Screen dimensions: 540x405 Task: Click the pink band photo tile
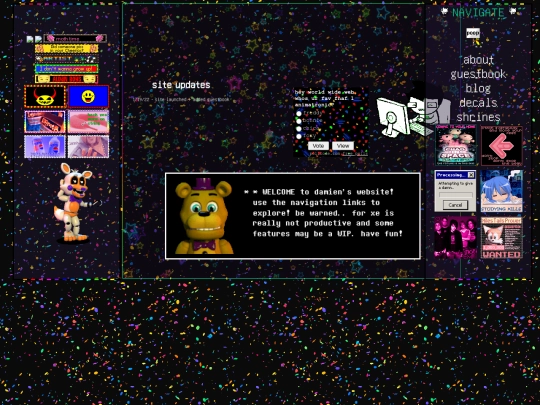[455, 237]
